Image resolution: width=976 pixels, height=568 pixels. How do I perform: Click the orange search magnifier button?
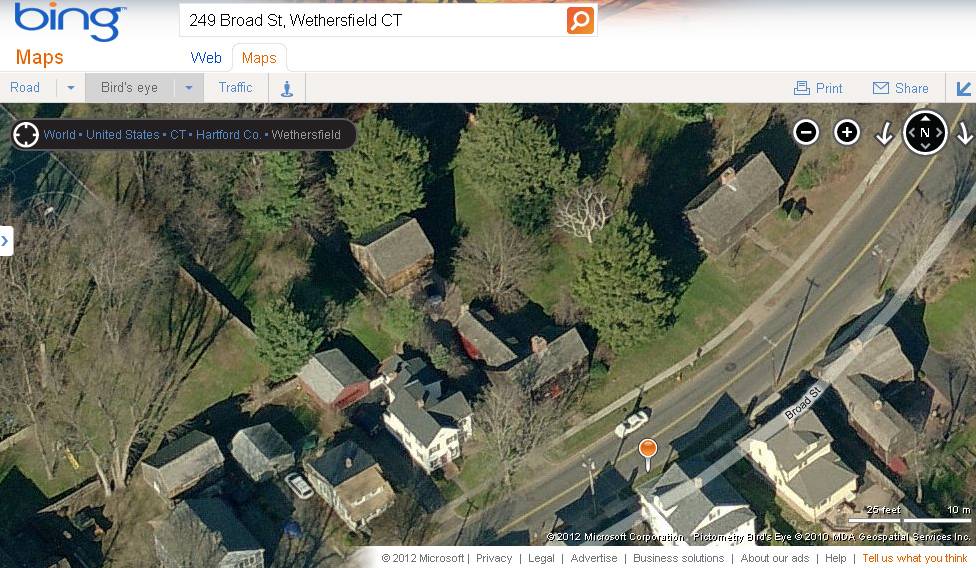[x=580, y=21]
